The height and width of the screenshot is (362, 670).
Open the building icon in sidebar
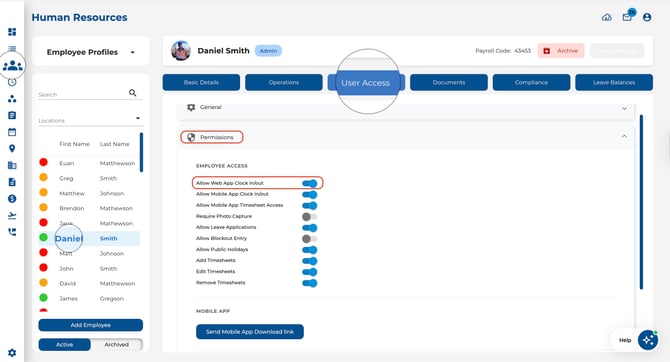[x=12, y=165]
